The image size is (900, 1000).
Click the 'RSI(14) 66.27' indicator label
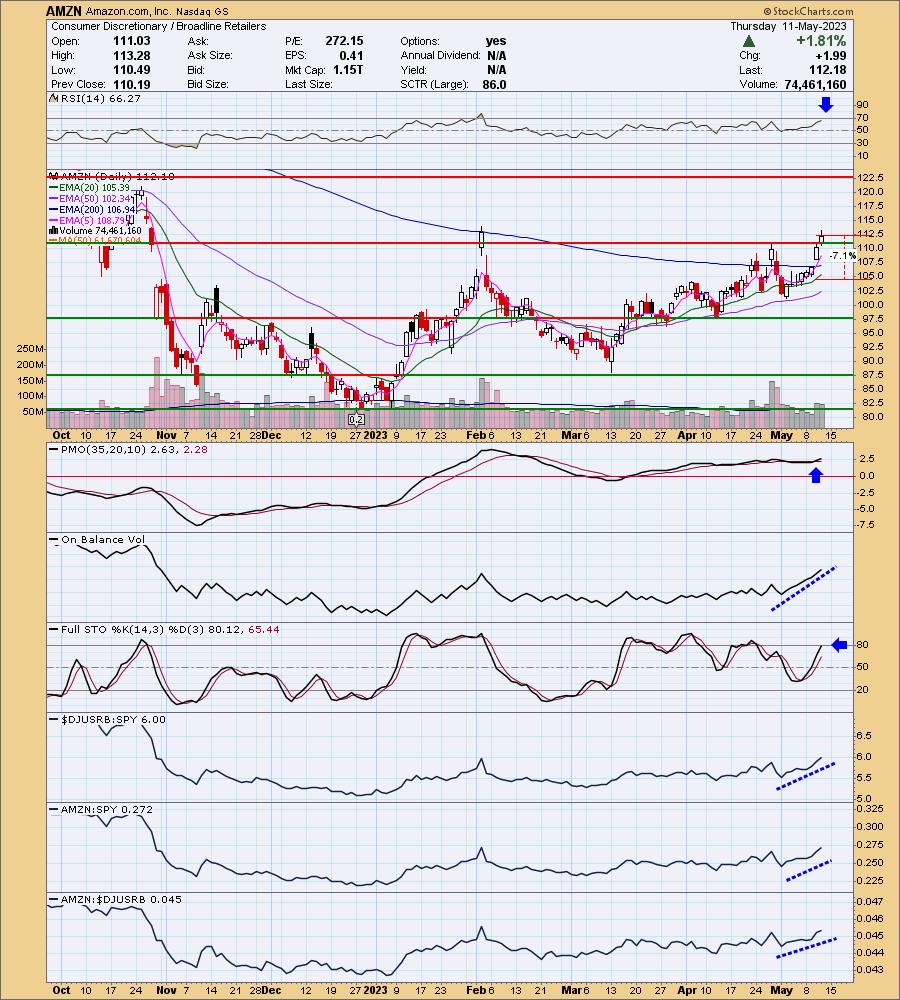[x=100, y=99]
